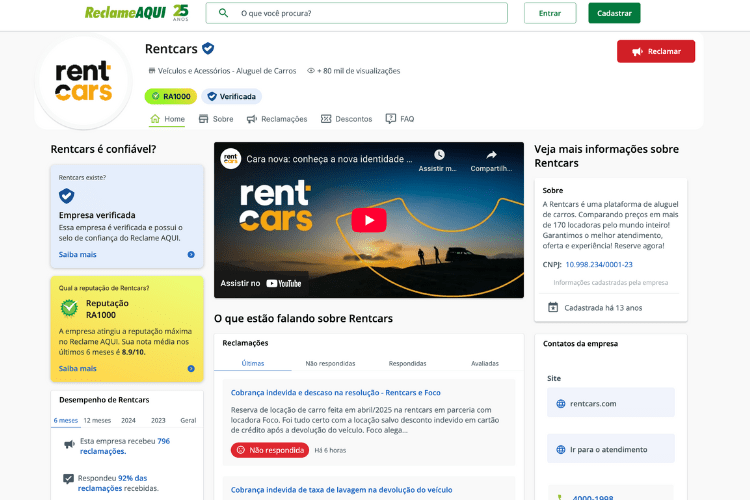This screenshot has height=500, width=750.
Task: Click the Entrar button
Action: (550, 13)
